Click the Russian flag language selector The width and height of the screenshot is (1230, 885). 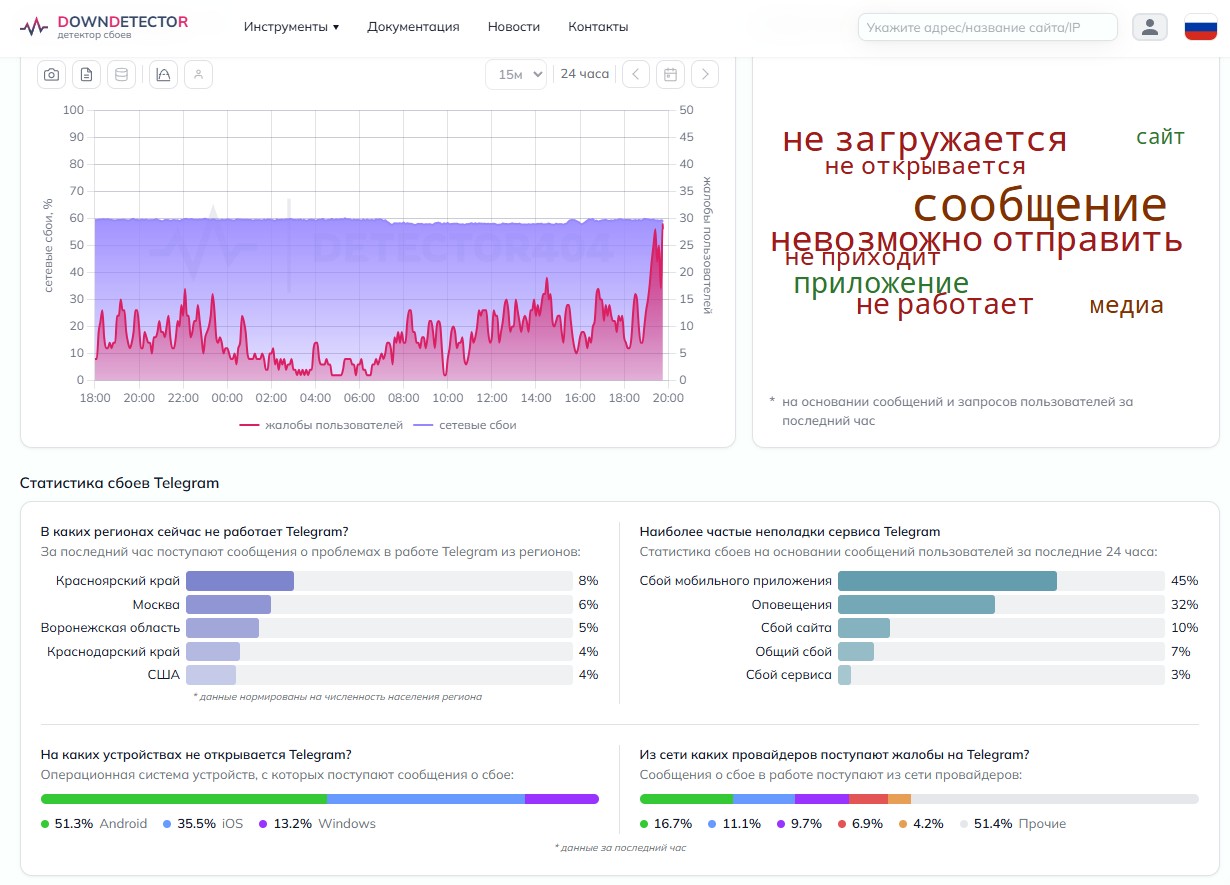coord(1200,27)
